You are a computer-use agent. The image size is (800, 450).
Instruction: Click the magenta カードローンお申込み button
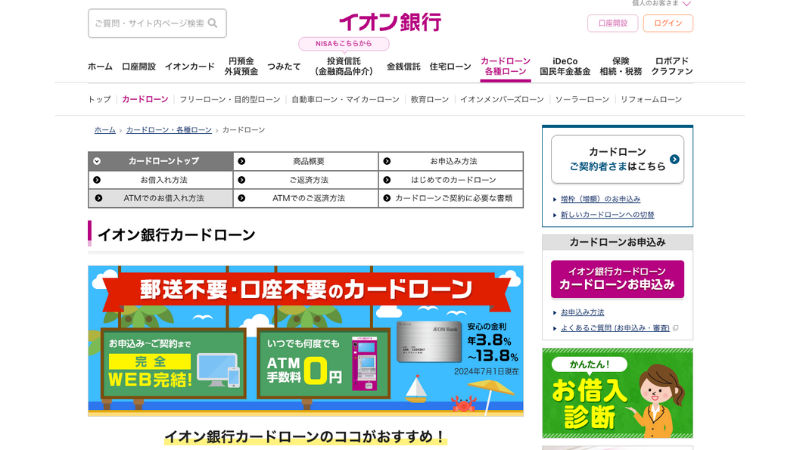617,279
